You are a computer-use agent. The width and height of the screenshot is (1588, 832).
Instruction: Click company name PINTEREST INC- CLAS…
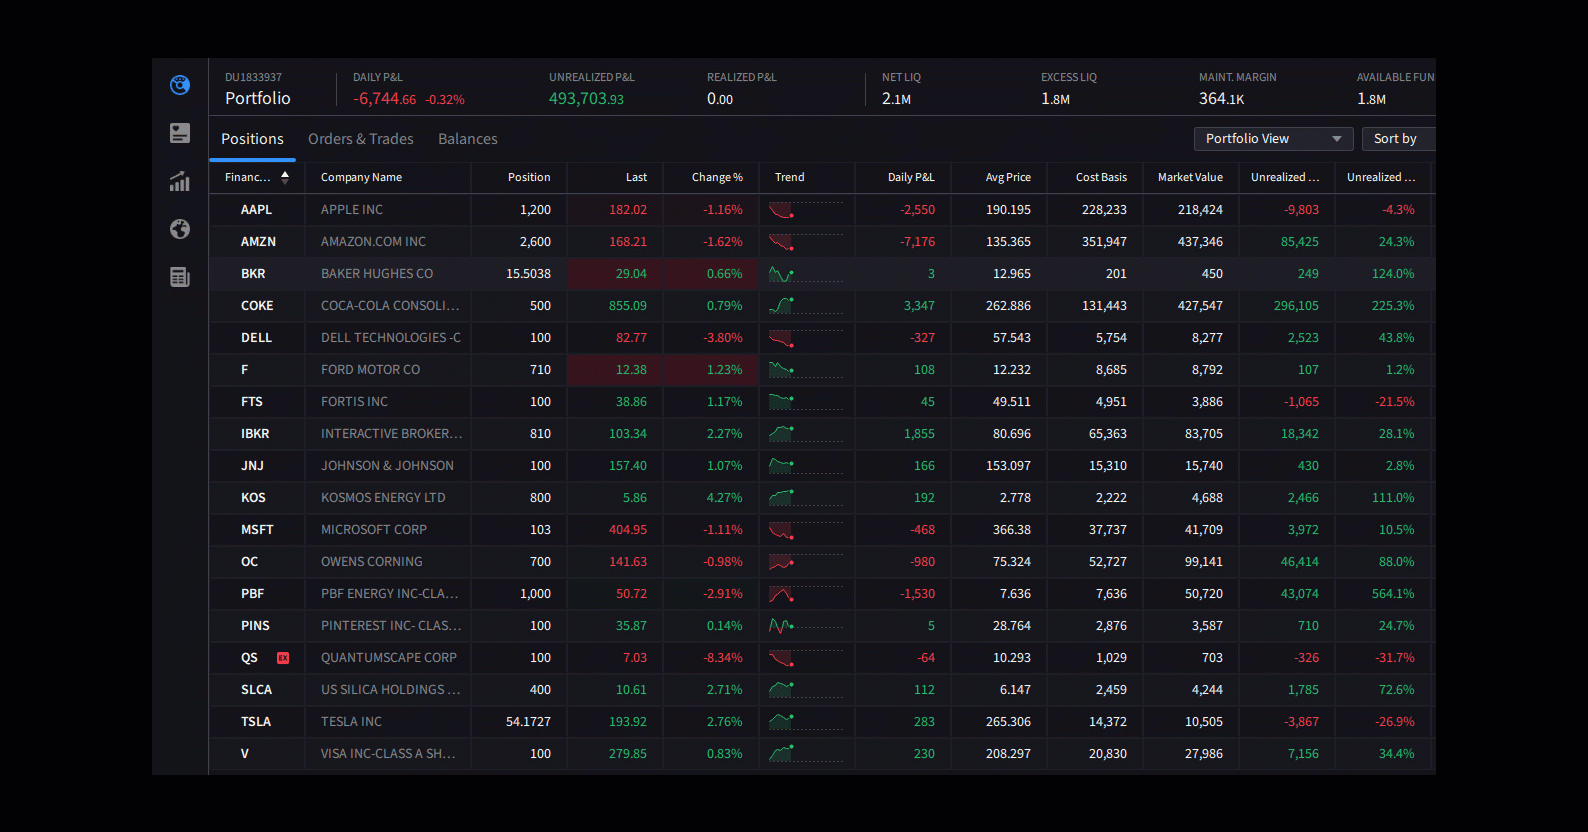391,626
